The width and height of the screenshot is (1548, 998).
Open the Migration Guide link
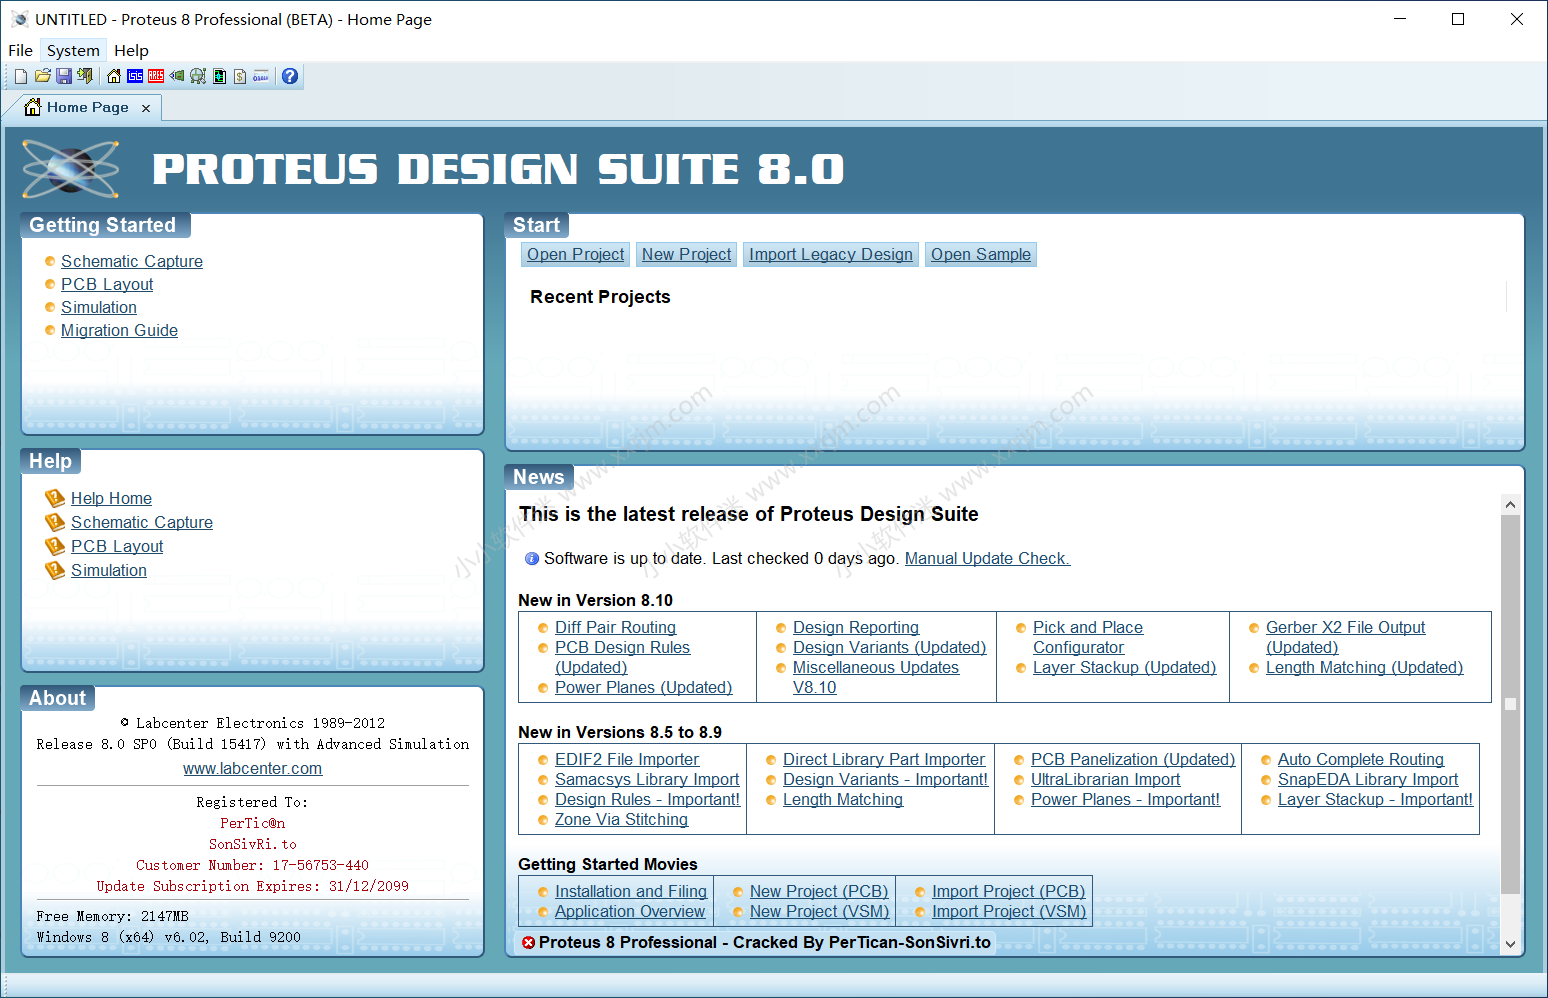[x=119, y=330]
